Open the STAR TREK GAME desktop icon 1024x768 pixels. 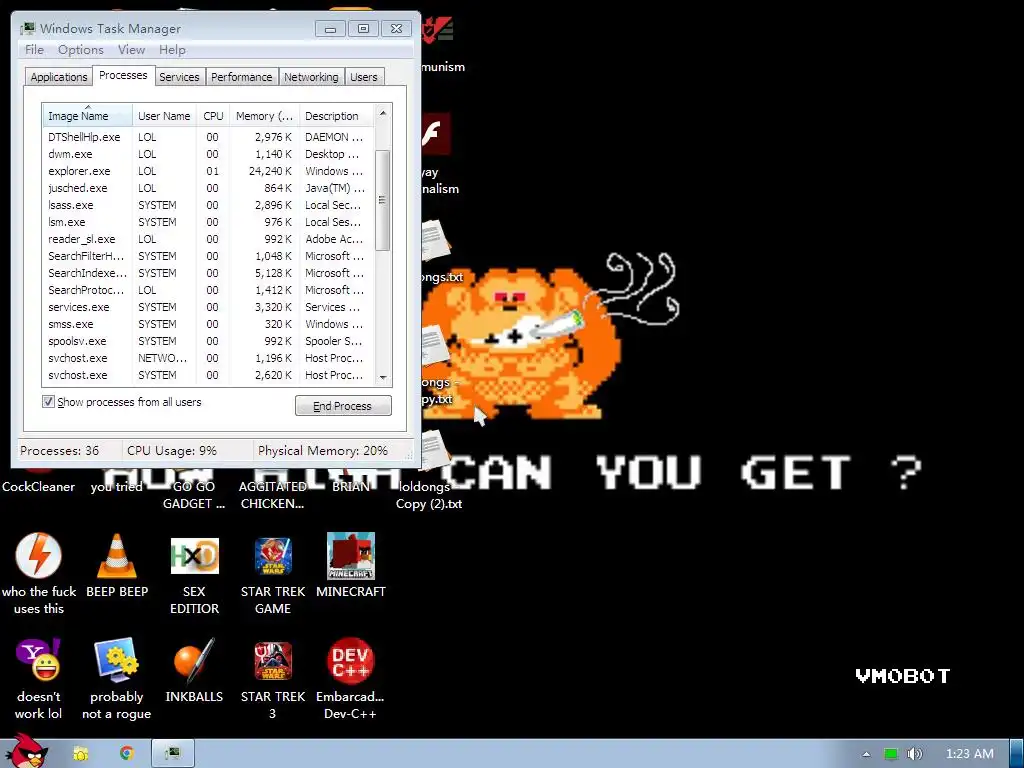coord(273,573)
